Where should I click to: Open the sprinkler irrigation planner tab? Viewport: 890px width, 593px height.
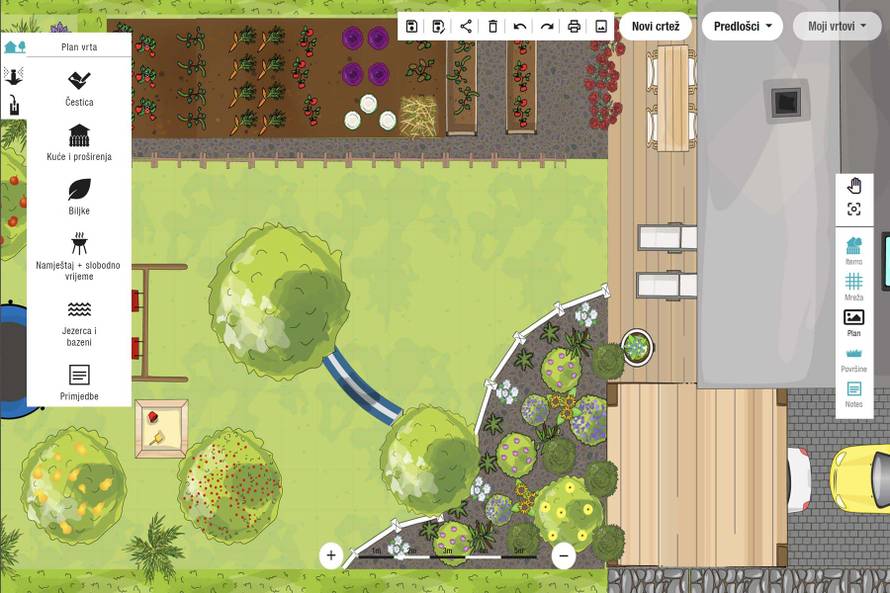pos(14,76)
